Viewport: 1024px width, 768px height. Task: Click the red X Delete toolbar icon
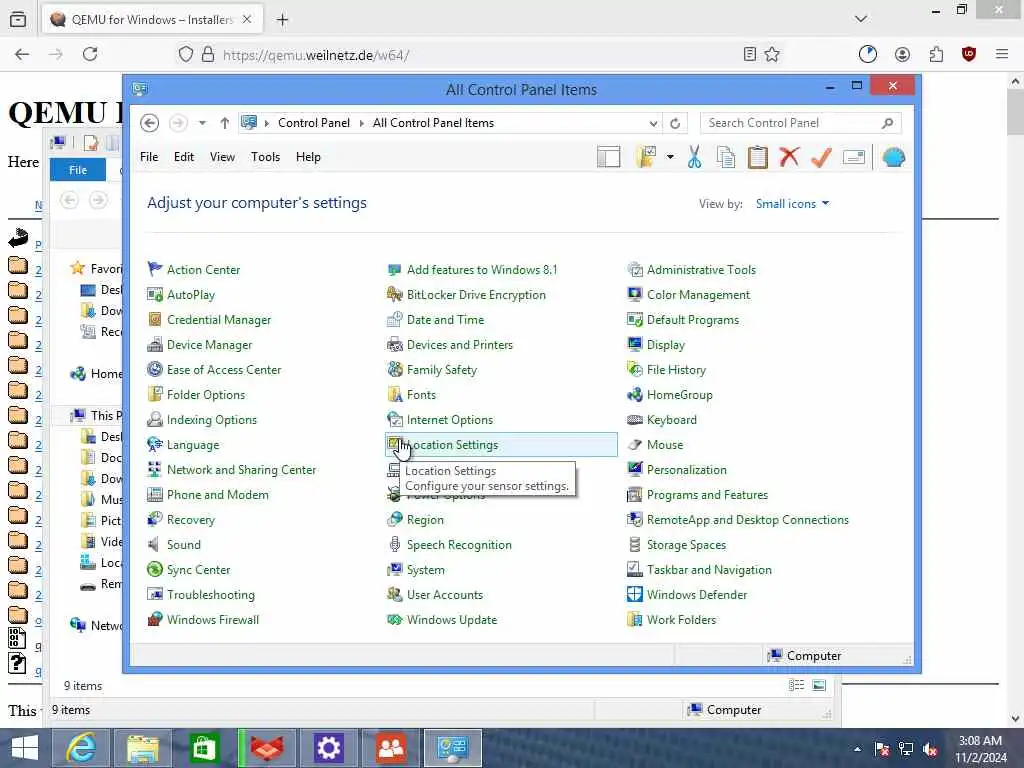coord(790,157)
